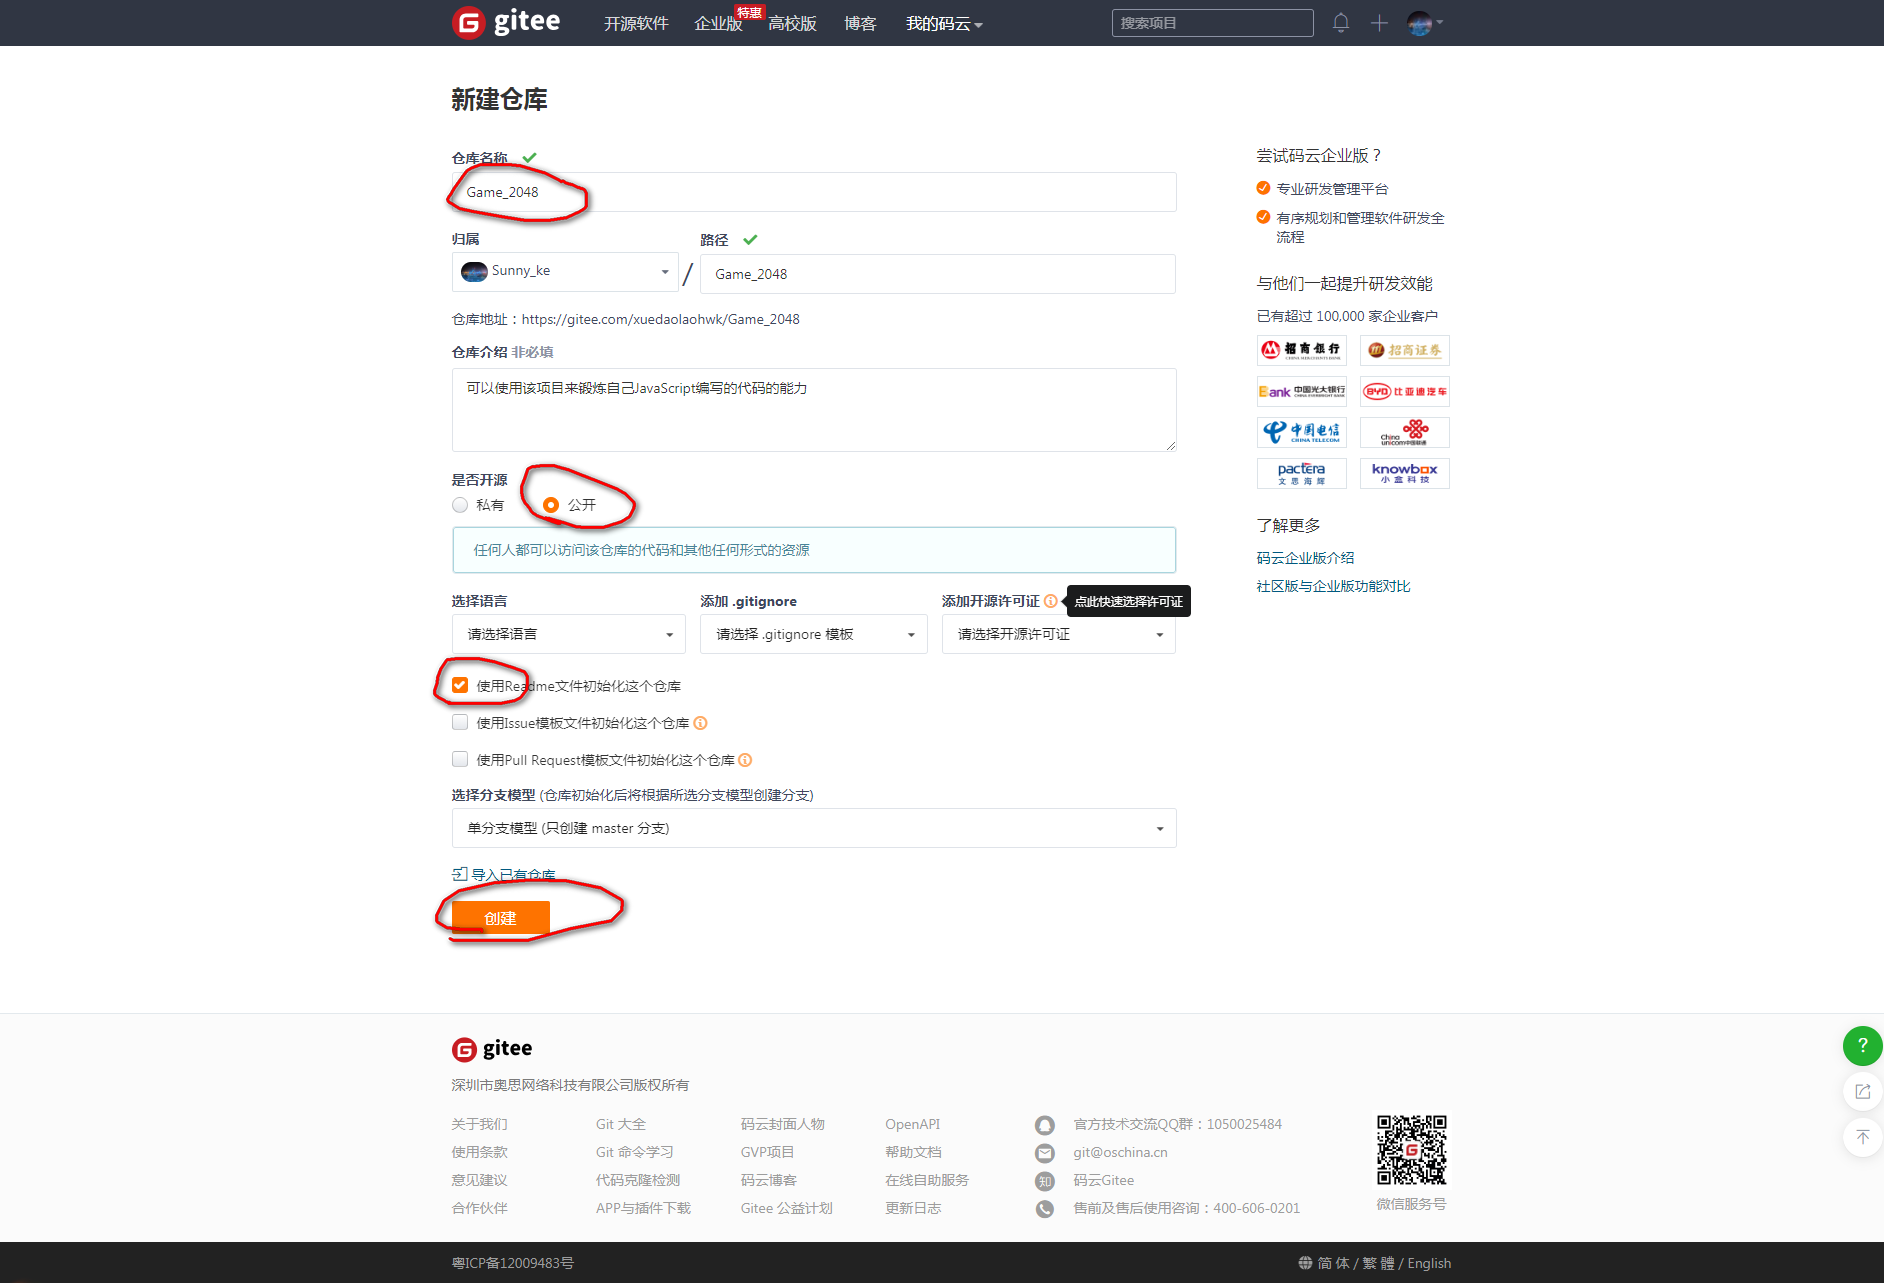Open 高校版 in the top navigation
1884x1283 pixels.
point(793,23)
